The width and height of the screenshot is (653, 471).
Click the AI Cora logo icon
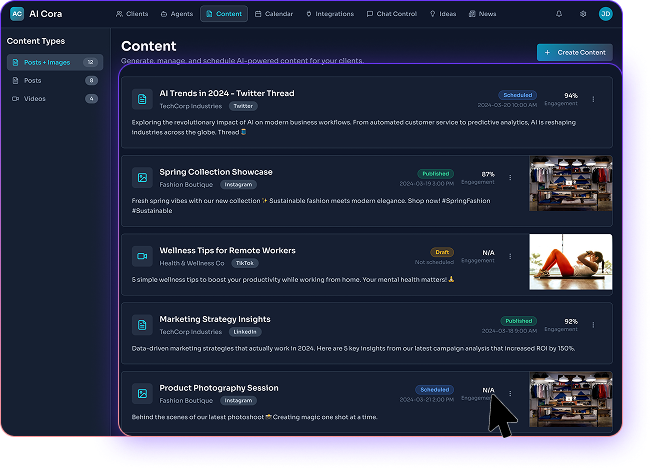click(17, 14)
